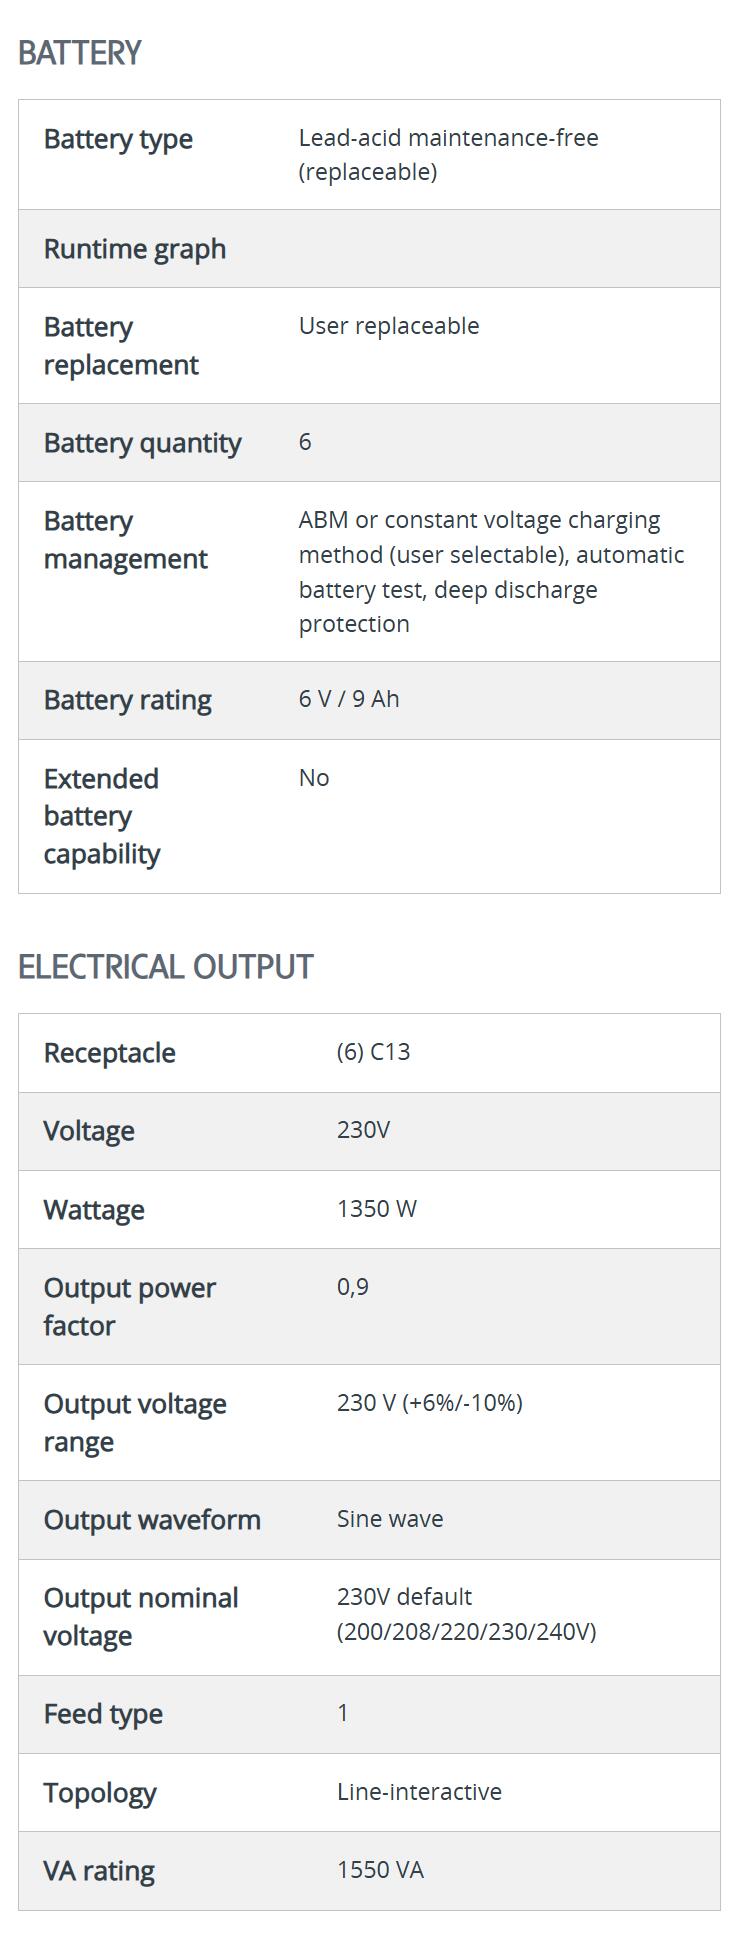Screen dimensions: 740x1955
Task: Select the (6) C13 receptacle value
Action: pyautogui.click(x=373, y=1052)
